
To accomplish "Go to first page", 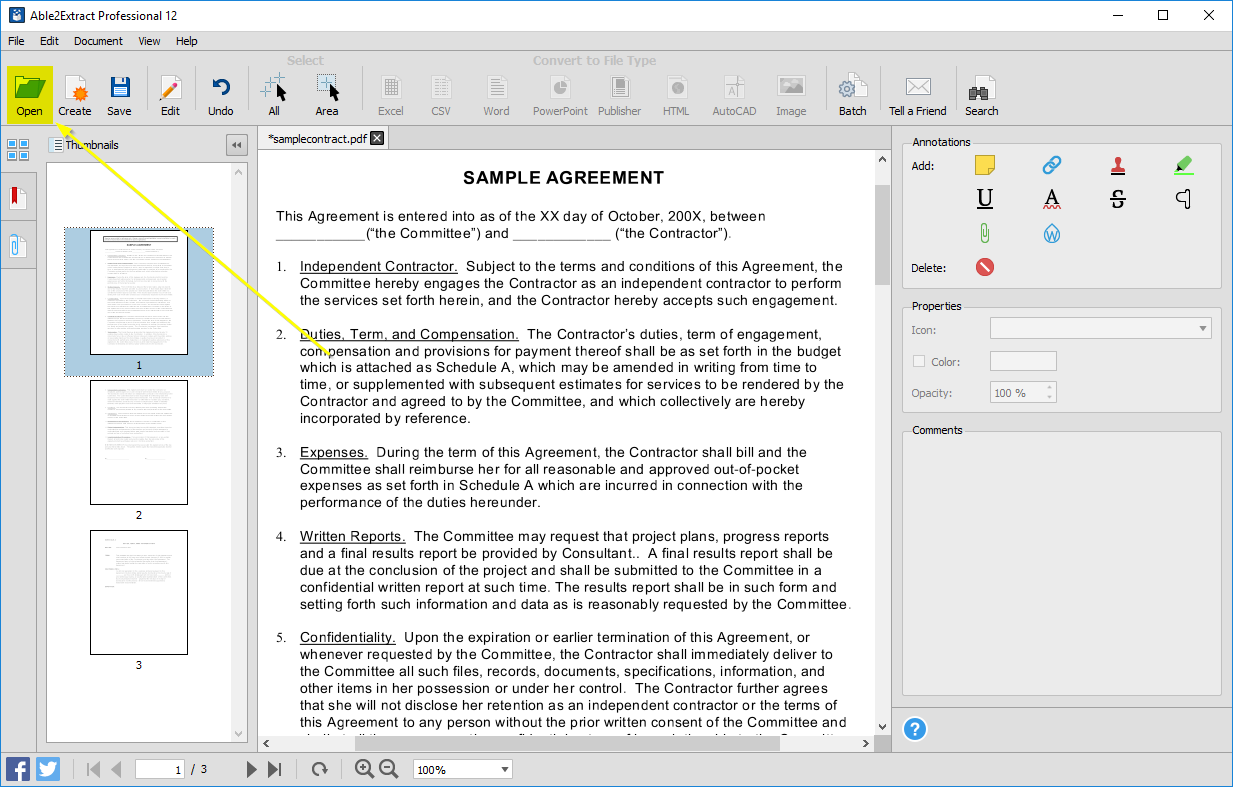I will pyautogui.click(x=94, y=769).
